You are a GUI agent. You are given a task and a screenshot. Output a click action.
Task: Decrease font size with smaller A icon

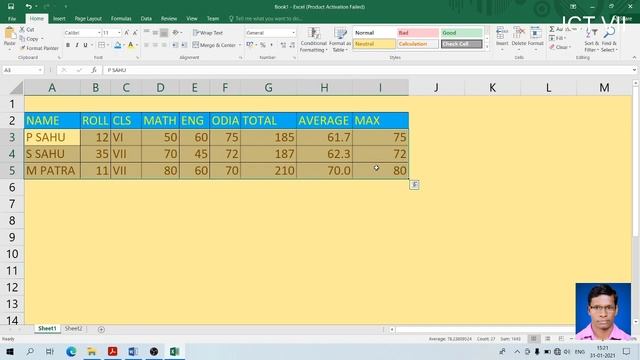click(135, 33)
